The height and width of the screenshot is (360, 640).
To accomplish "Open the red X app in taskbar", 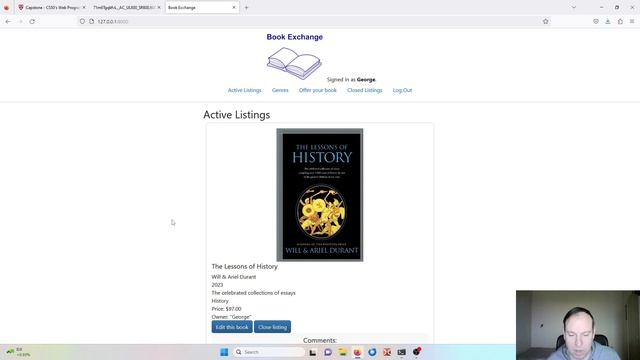I will click(387, 352).
